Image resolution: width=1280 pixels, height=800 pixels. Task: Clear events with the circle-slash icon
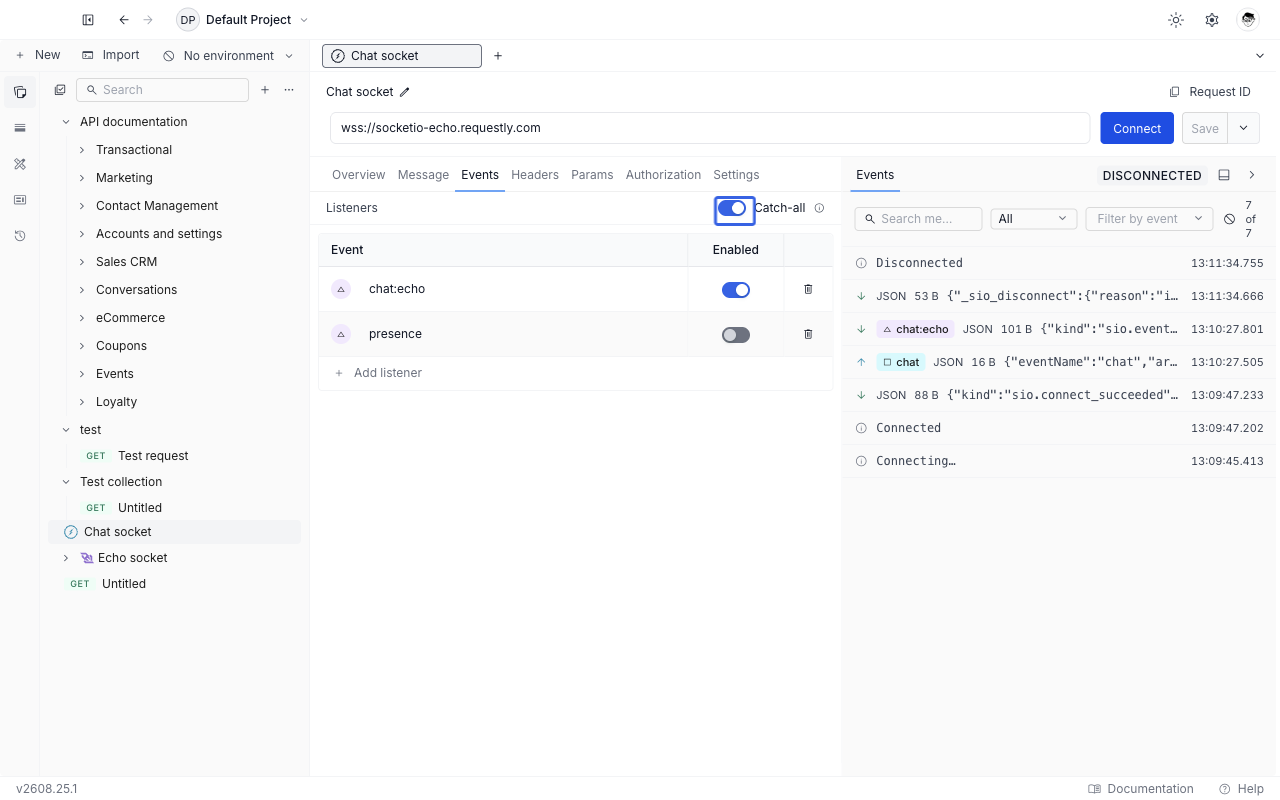click(x=1230, y=219)
